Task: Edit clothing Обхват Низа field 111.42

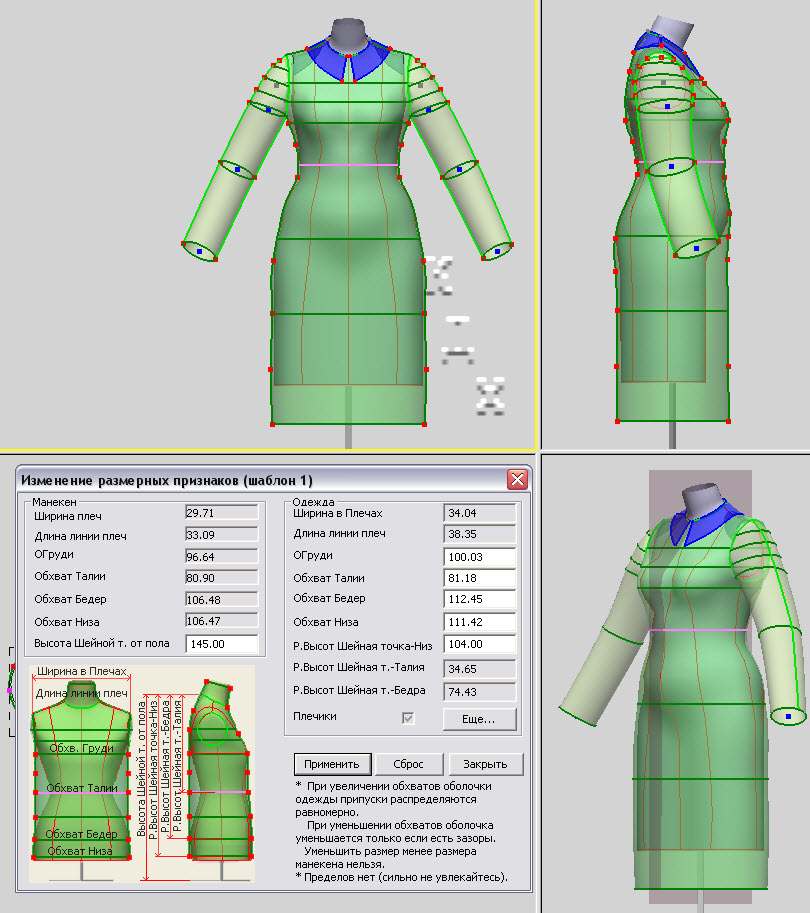Action: [479, 622]
